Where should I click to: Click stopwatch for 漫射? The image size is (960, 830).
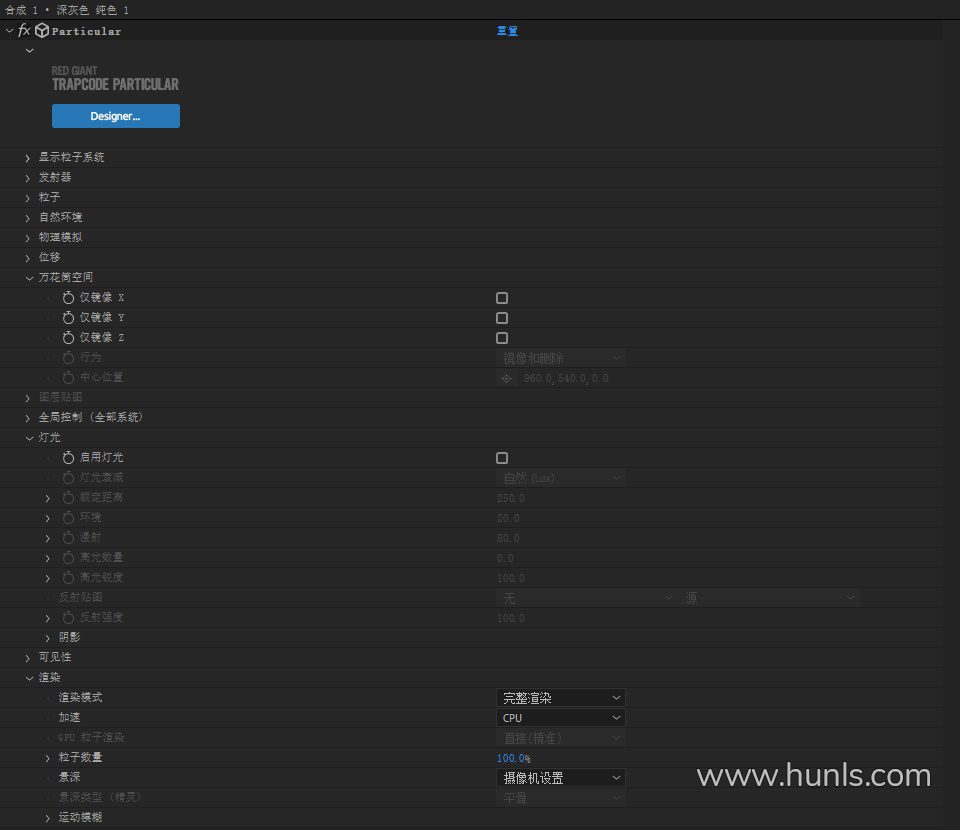click(68, 537)
